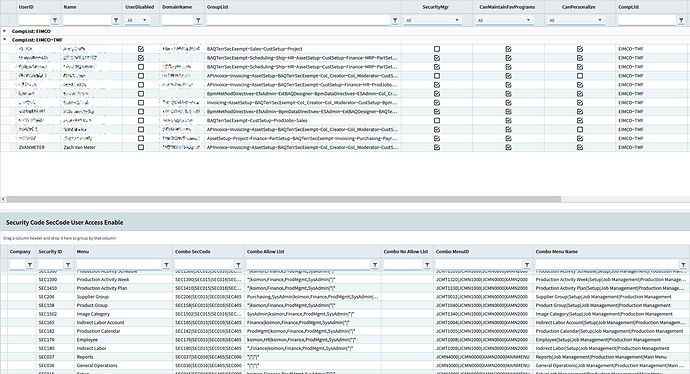Sort by the SecurityMgr column header

(436, 7)
